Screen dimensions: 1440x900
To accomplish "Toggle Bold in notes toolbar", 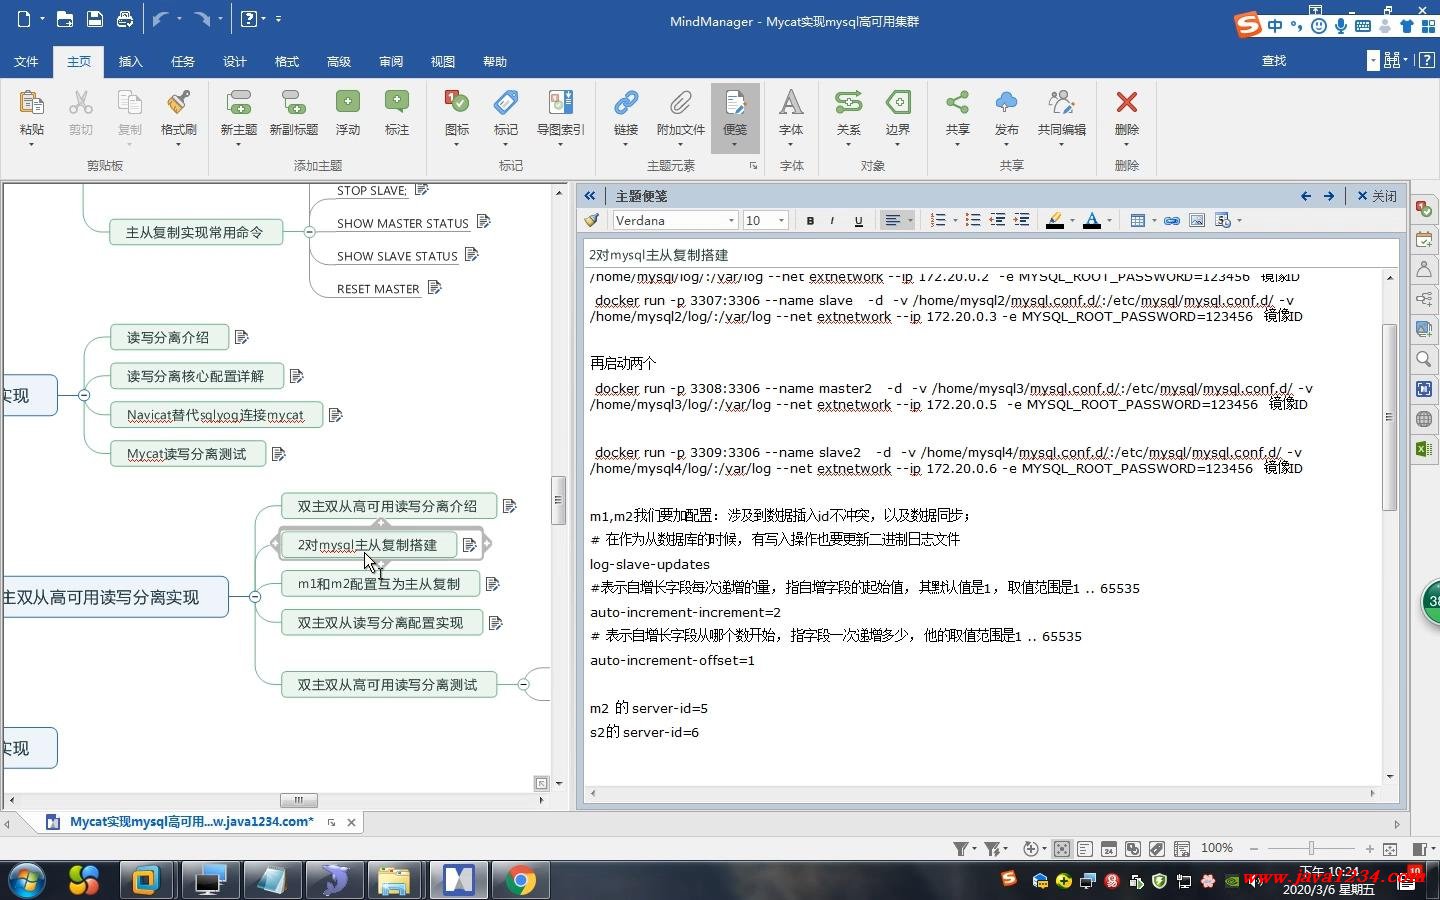I will (x=810, y=220).
